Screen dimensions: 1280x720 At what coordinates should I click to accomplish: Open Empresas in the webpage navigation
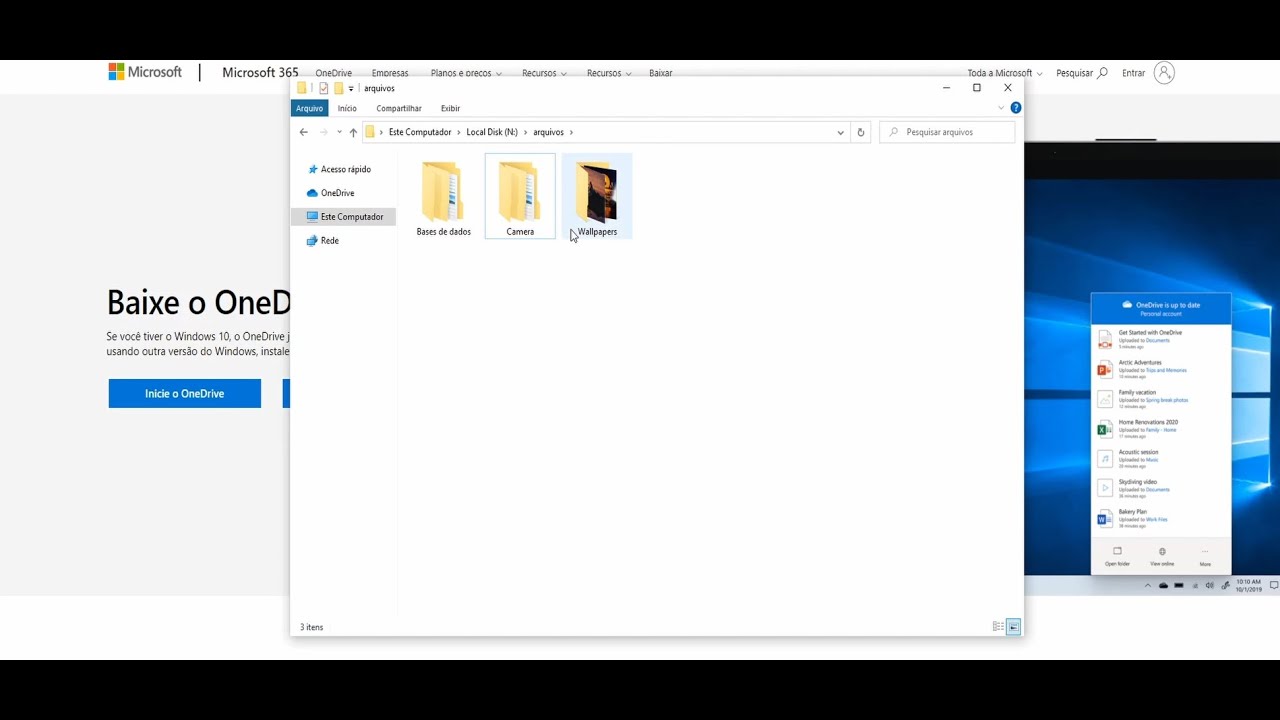pyautogui.click(x=390, y=73)
